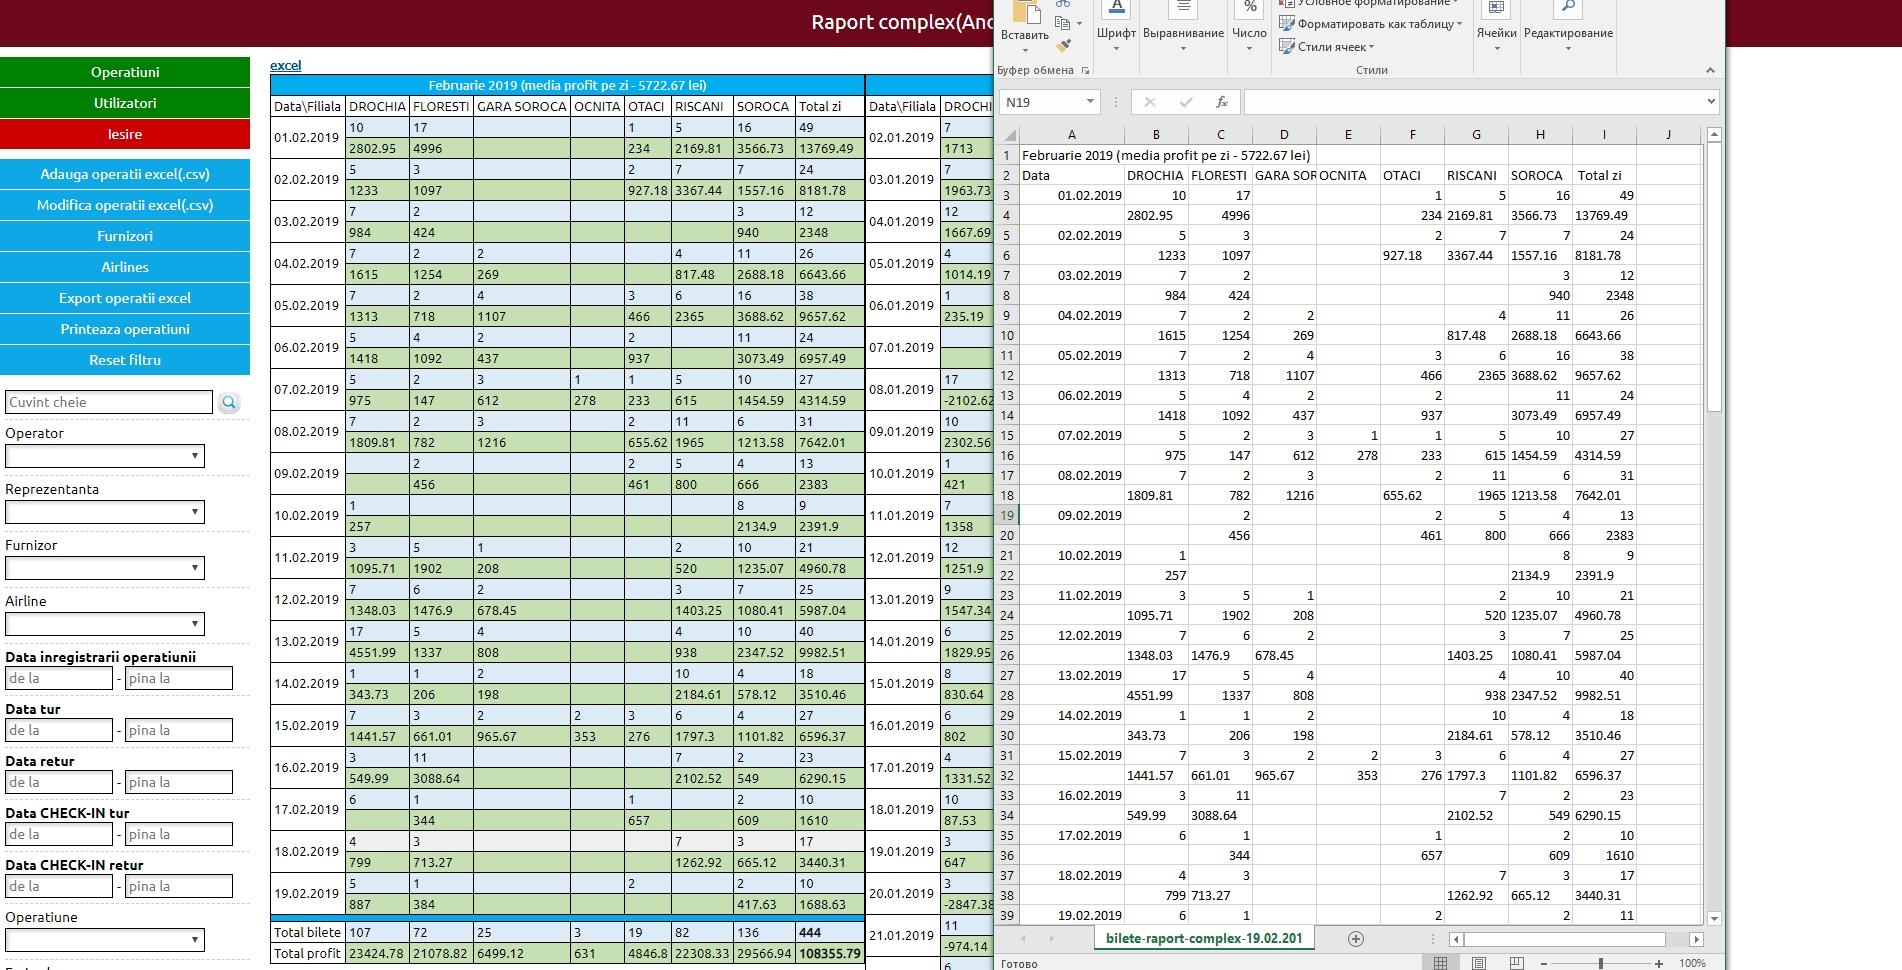Click the Copy icon in the clipboard group
Screen dimensions: 1902x970
click(x=1063, y=23)
